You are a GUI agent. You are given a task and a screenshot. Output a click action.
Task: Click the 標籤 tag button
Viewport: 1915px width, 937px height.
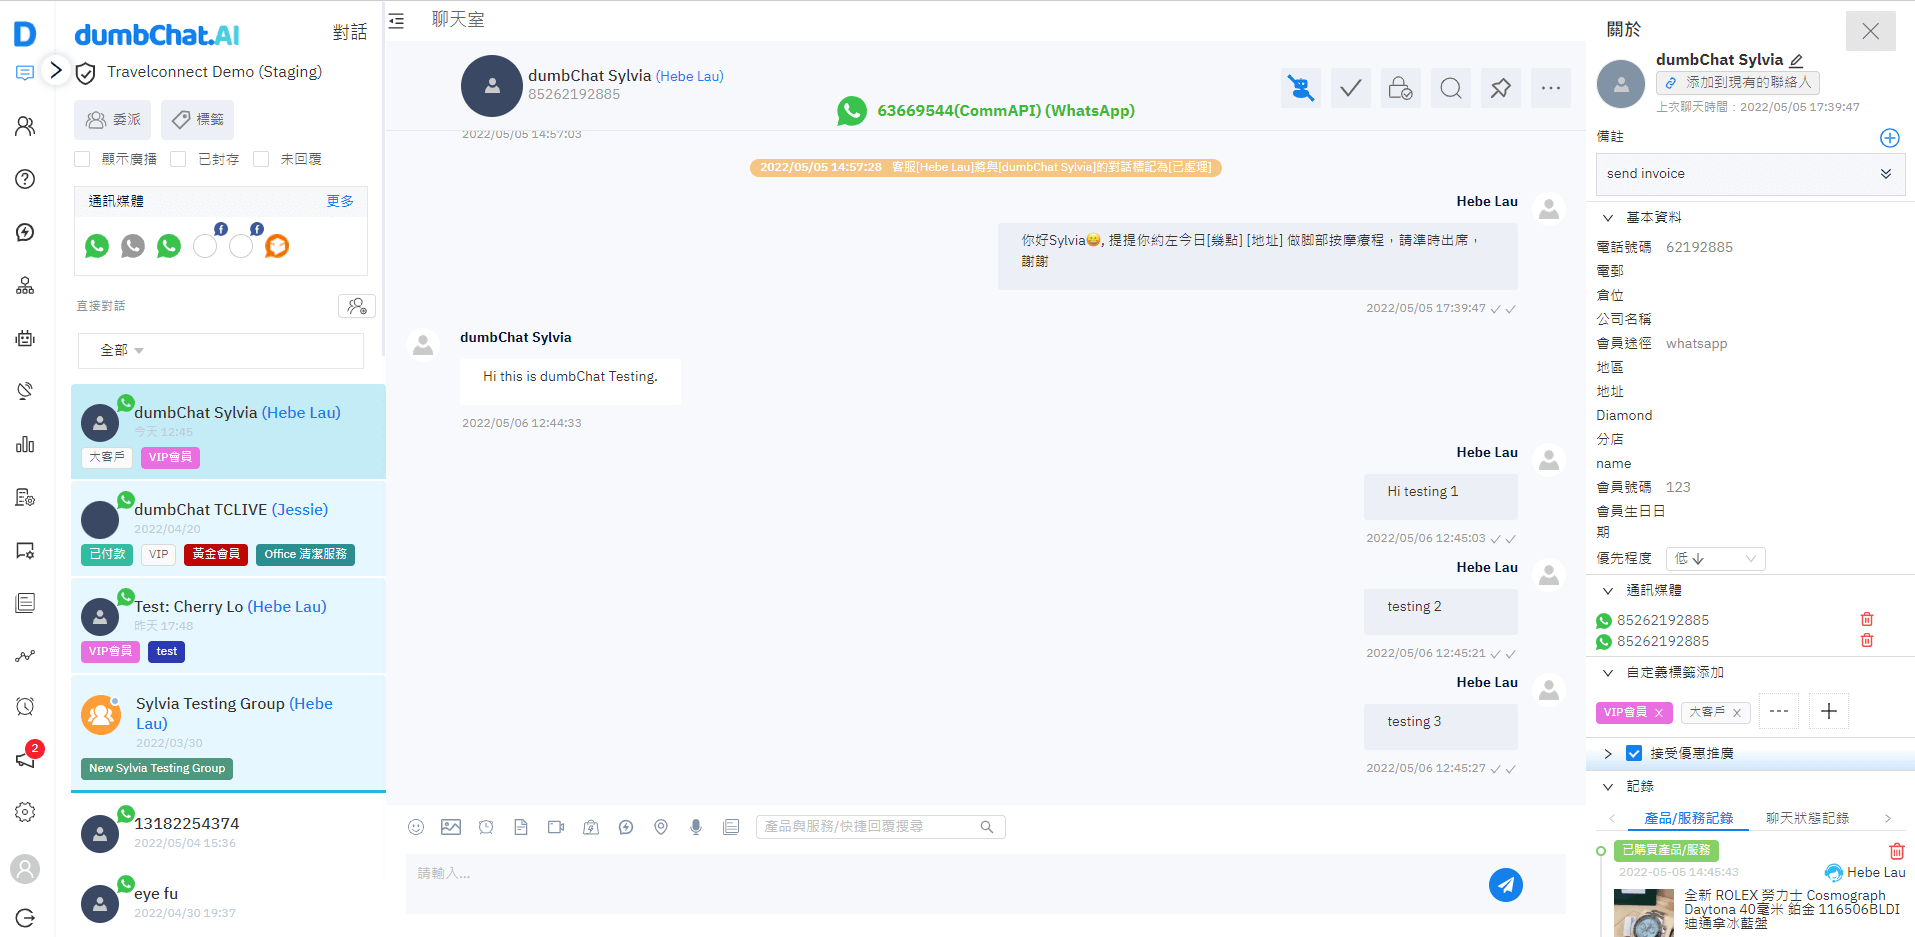[198, 120]
